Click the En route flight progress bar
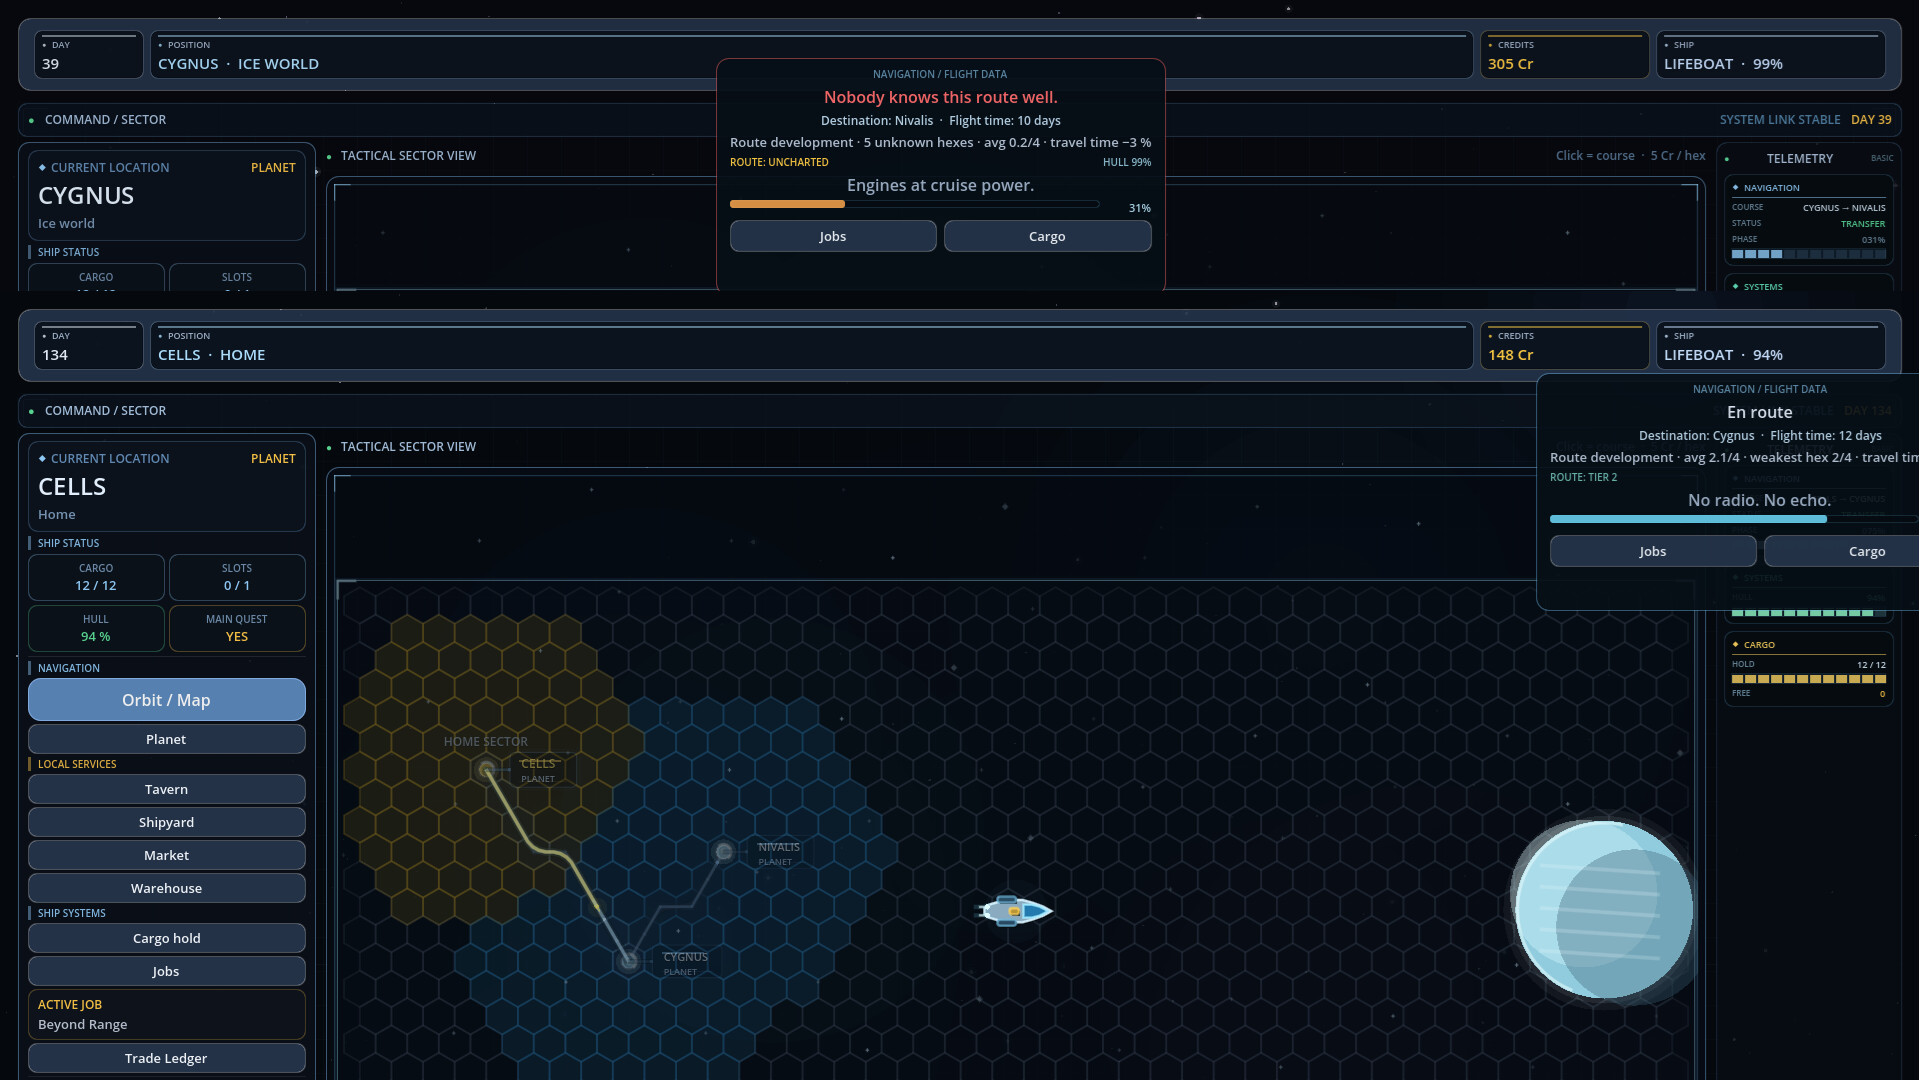This screenshot has height=1080, width=1920. (x=1734, y=519)
